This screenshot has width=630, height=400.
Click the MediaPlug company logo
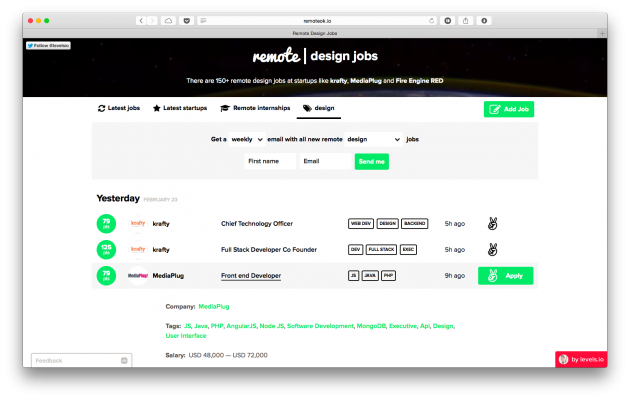pos(138,275)
